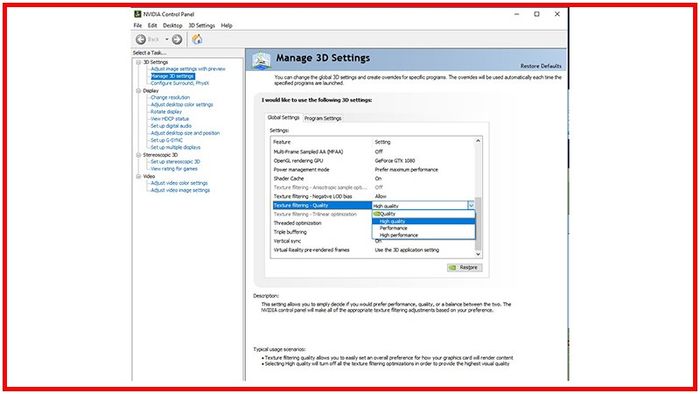
Task: Click the Feature column header
Action: [x=282, y=142]
